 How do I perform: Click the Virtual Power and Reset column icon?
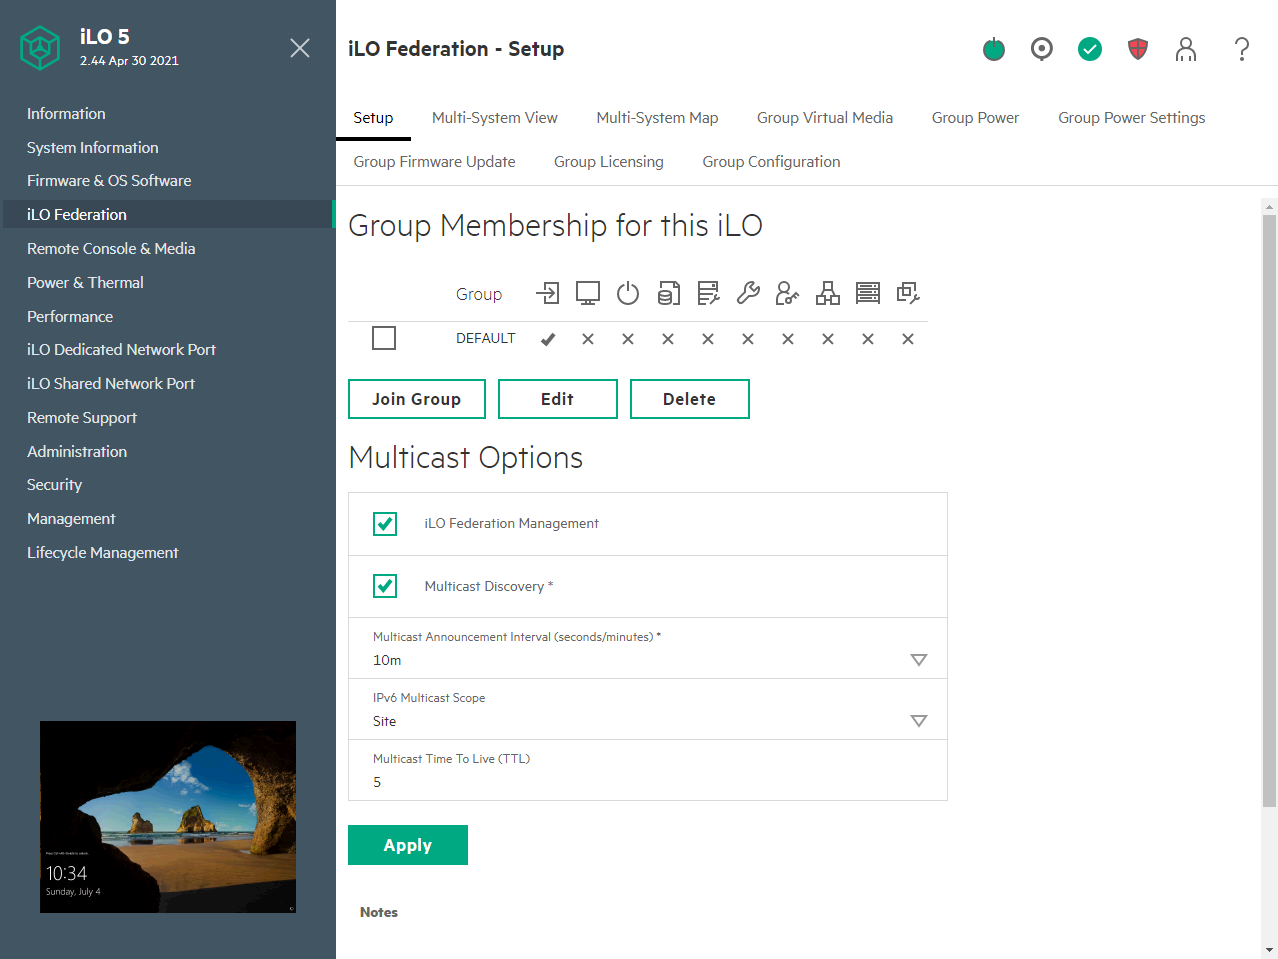[628, 293]
